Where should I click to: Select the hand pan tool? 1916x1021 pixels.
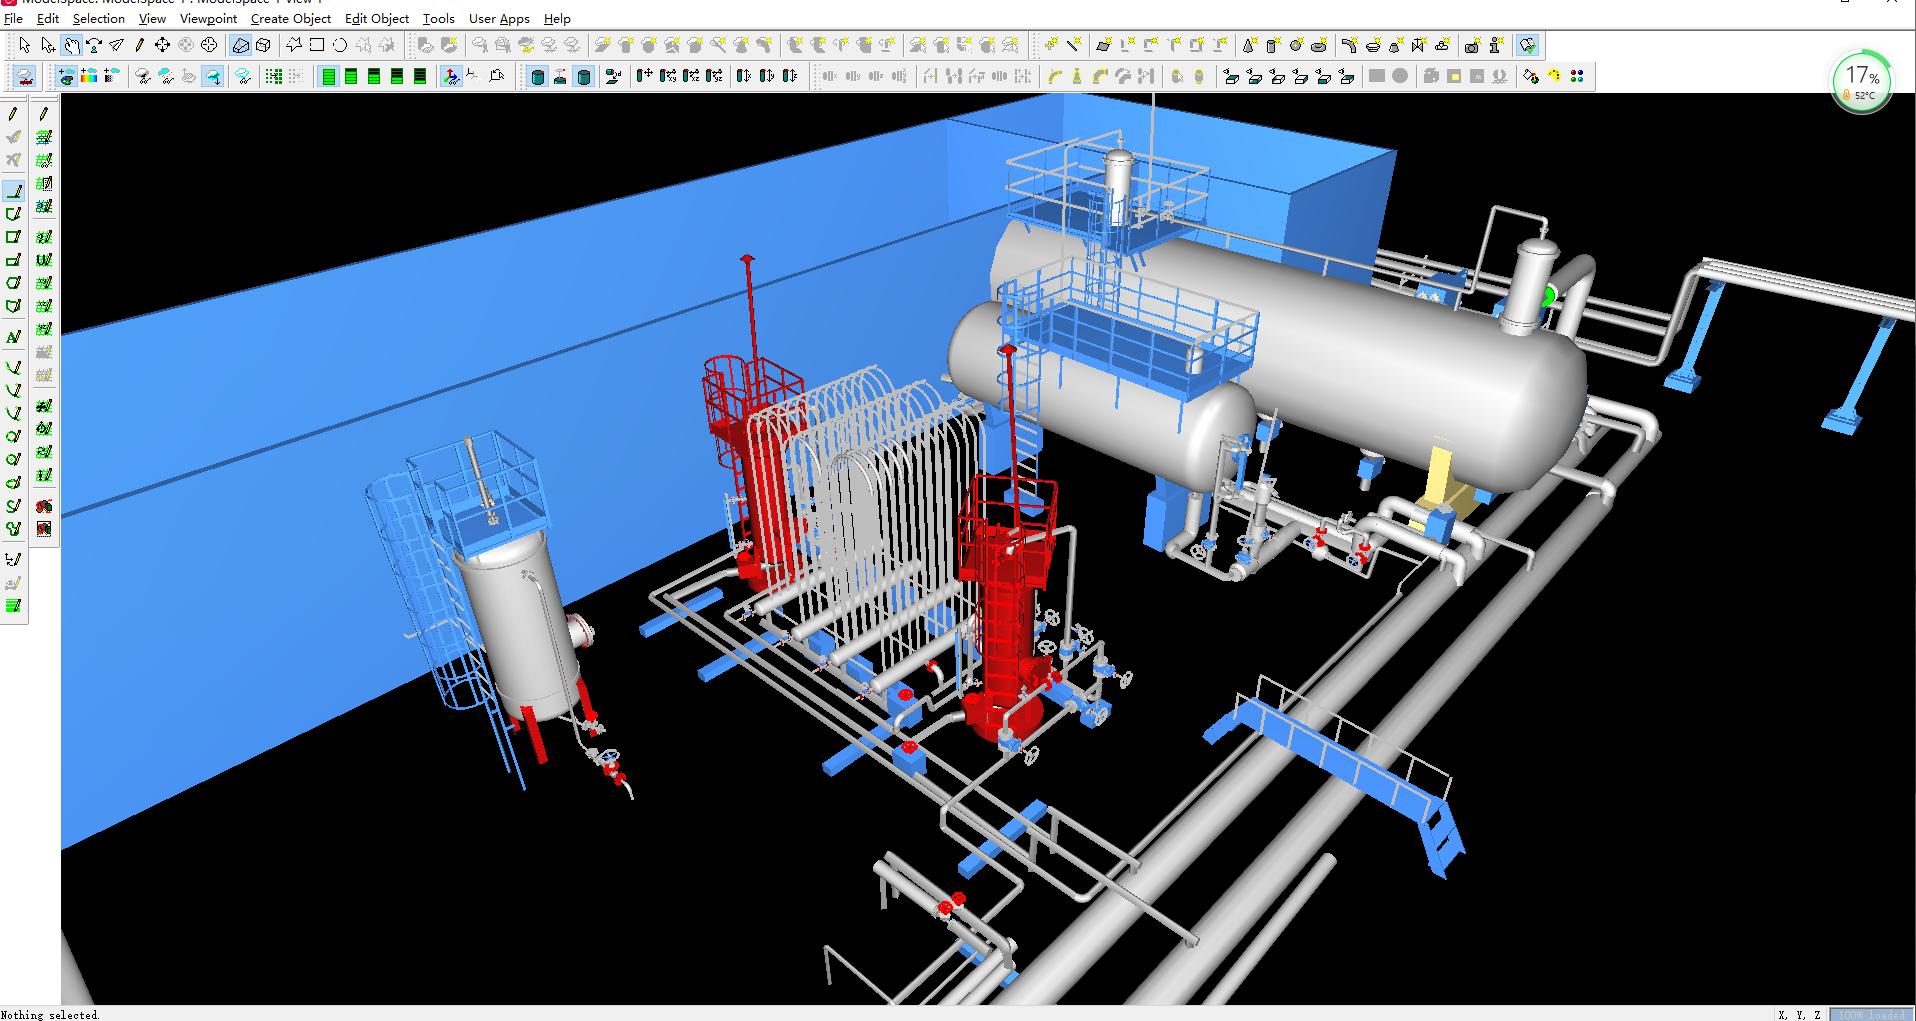pos(71,45)
